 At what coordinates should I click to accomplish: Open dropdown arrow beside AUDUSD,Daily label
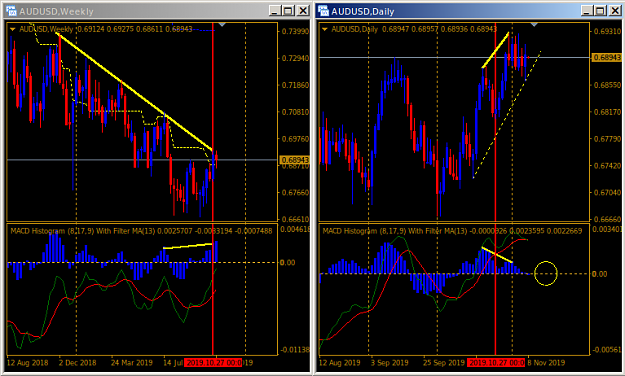click(325, 29)
